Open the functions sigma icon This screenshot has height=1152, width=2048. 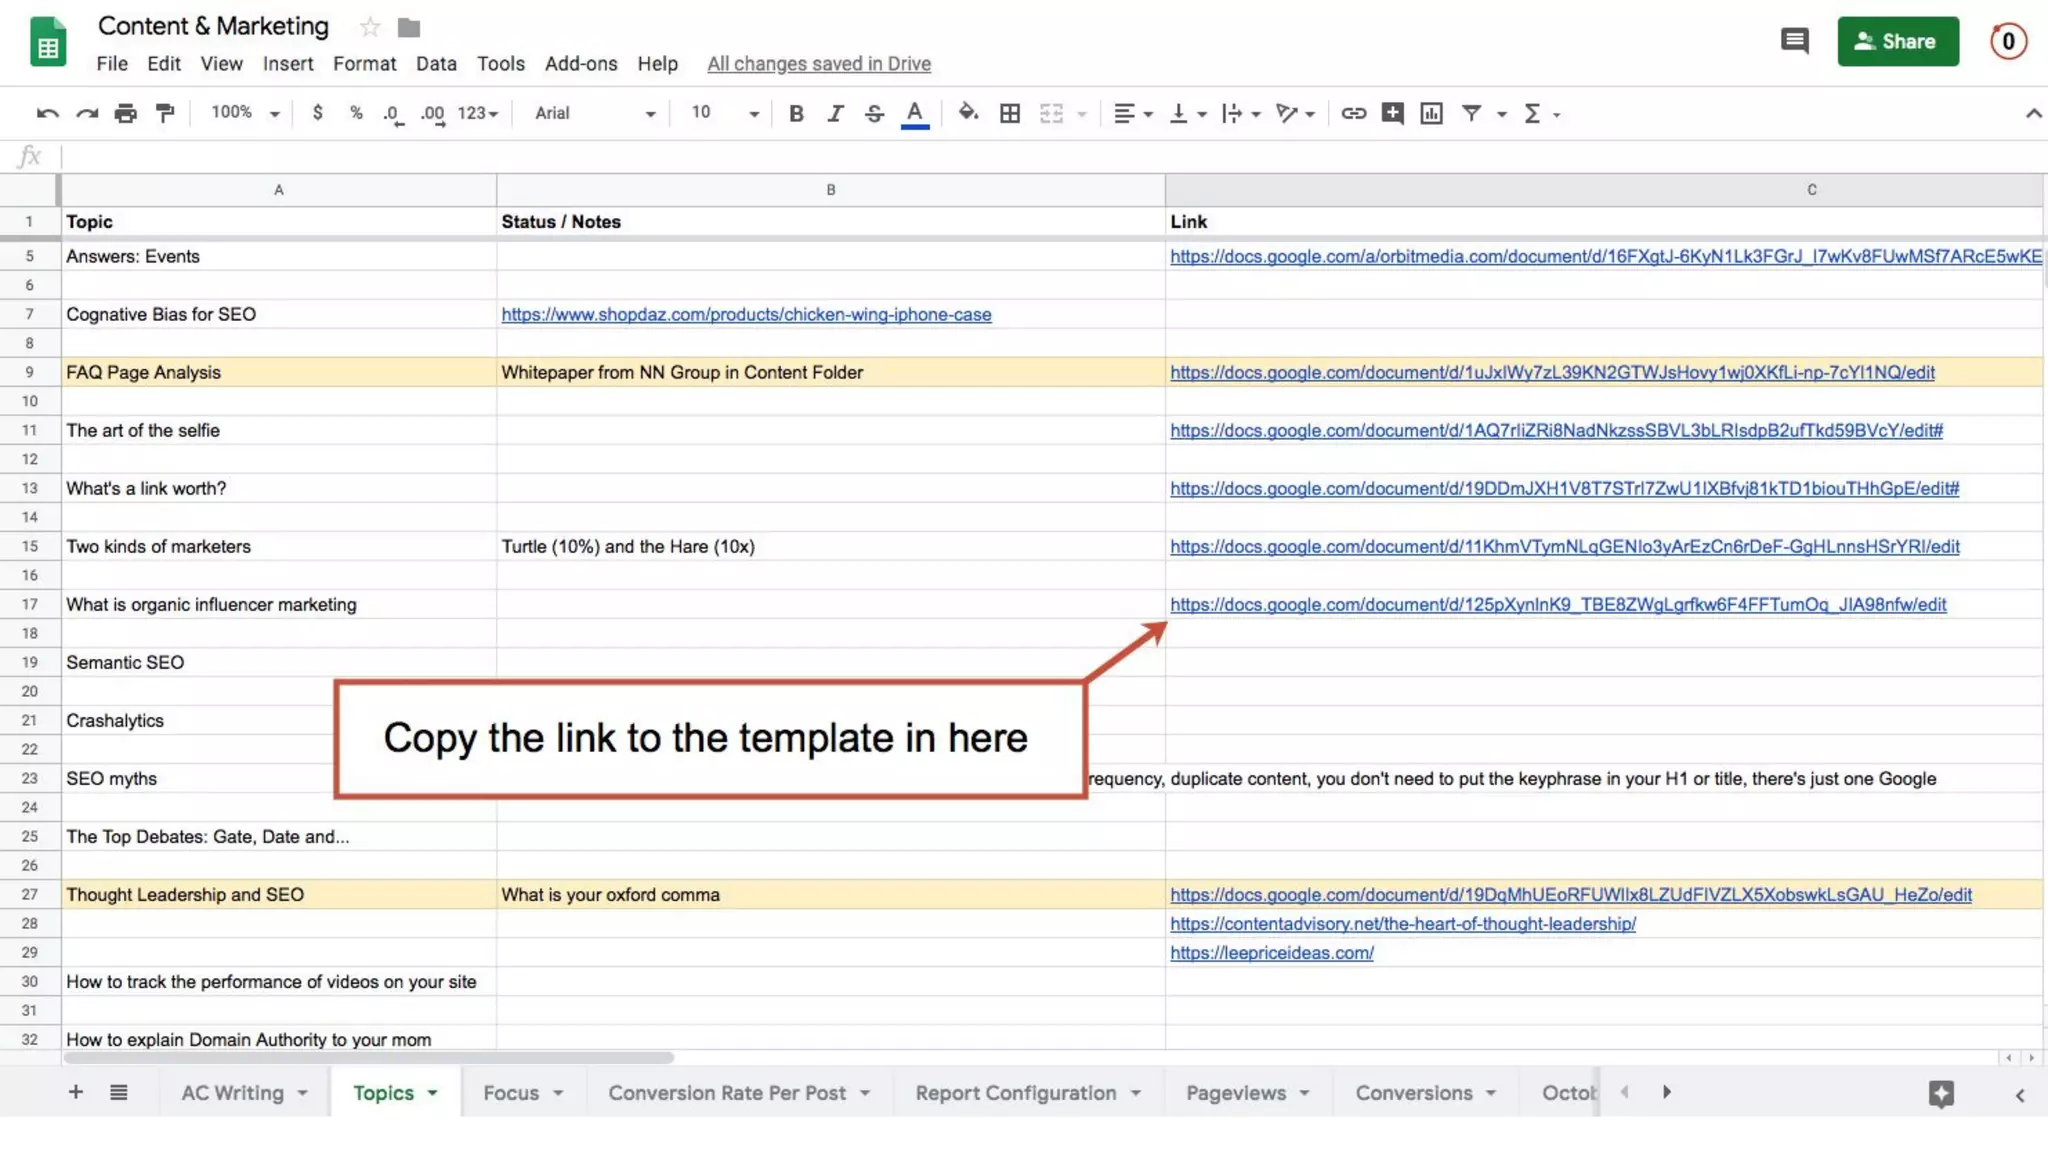[x=1532, y=113]
